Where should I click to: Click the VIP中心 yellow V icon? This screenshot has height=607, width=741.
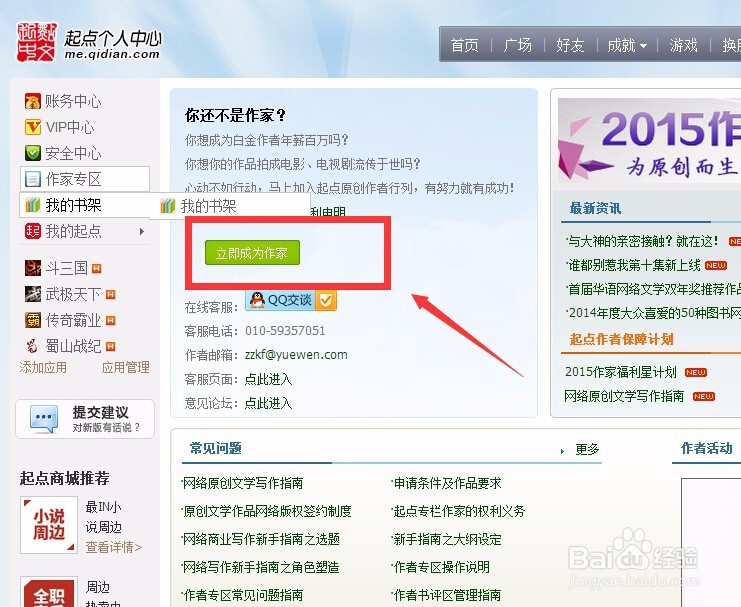click(x=33, y=127)
